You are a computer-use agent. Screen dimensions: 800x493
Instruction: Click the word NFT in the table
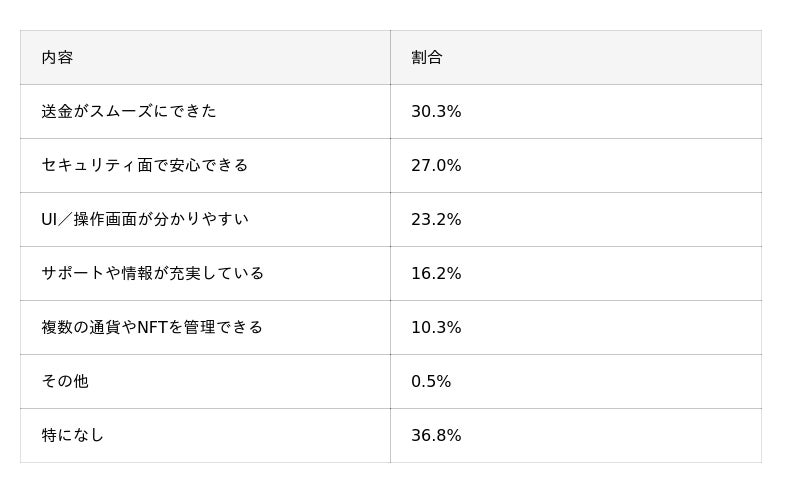point(151,328)
